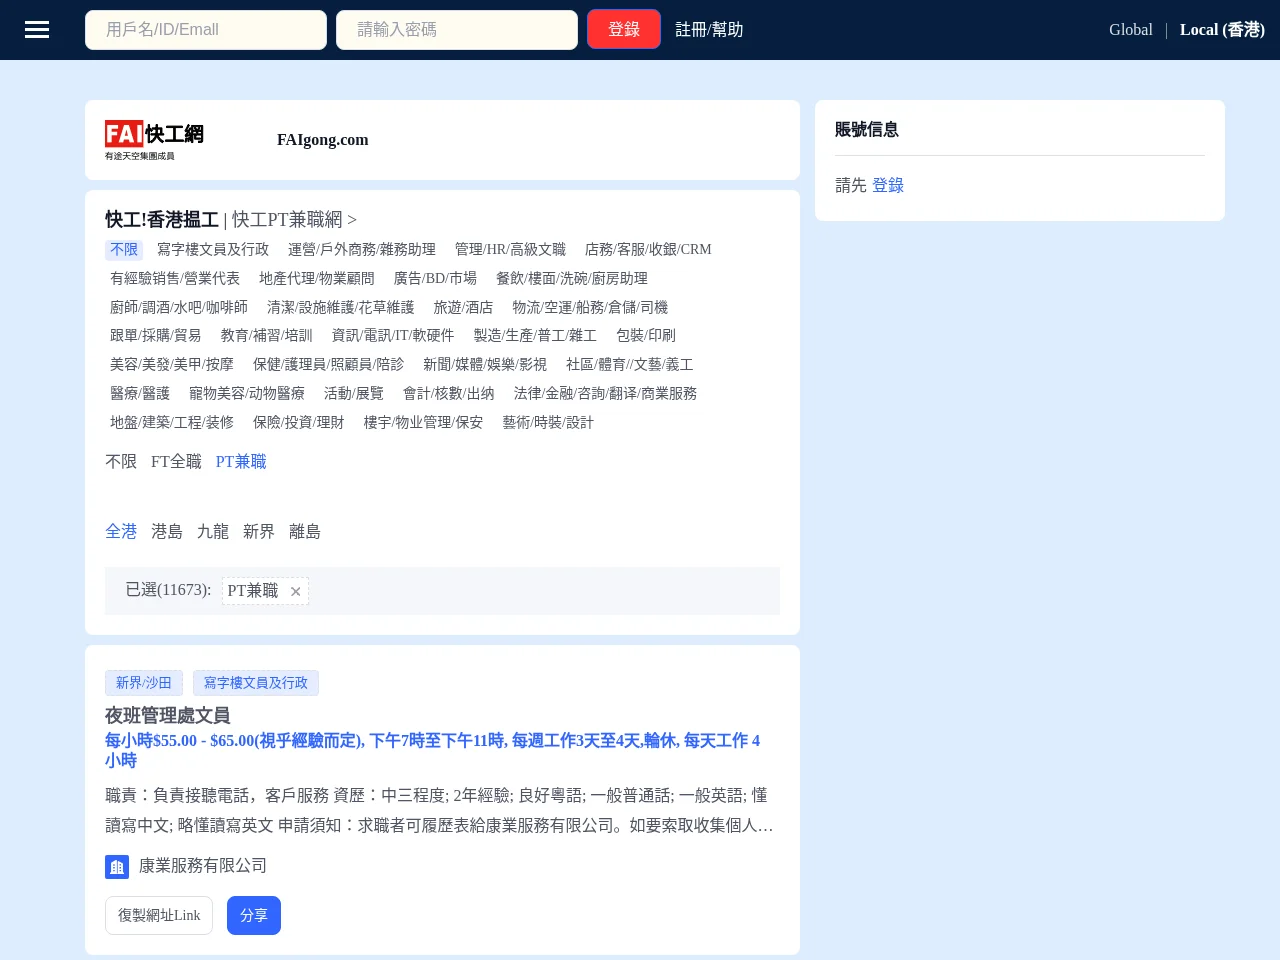The width and height of the screenshot is (1280, 960).
Task: Filter by 管理/HR/高級文職
Action: 510,250
